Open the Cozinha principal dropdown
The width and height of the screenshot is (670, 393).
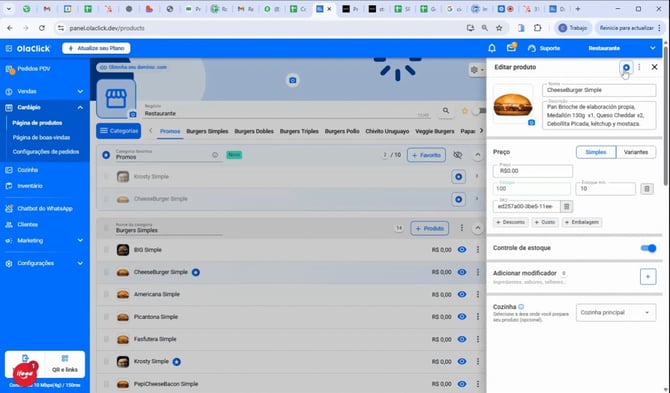click(x=616, y=313)
